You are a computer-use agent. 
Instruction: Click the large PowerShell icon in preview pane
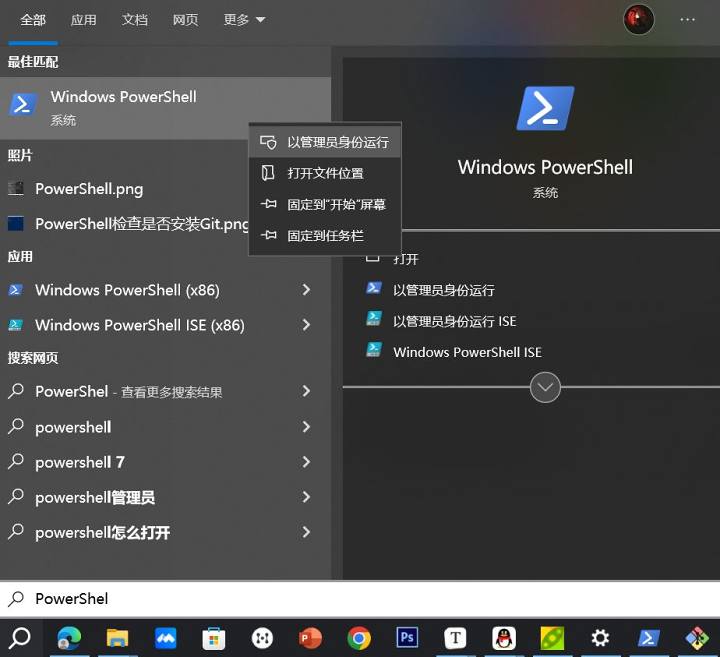pos(545,108)
